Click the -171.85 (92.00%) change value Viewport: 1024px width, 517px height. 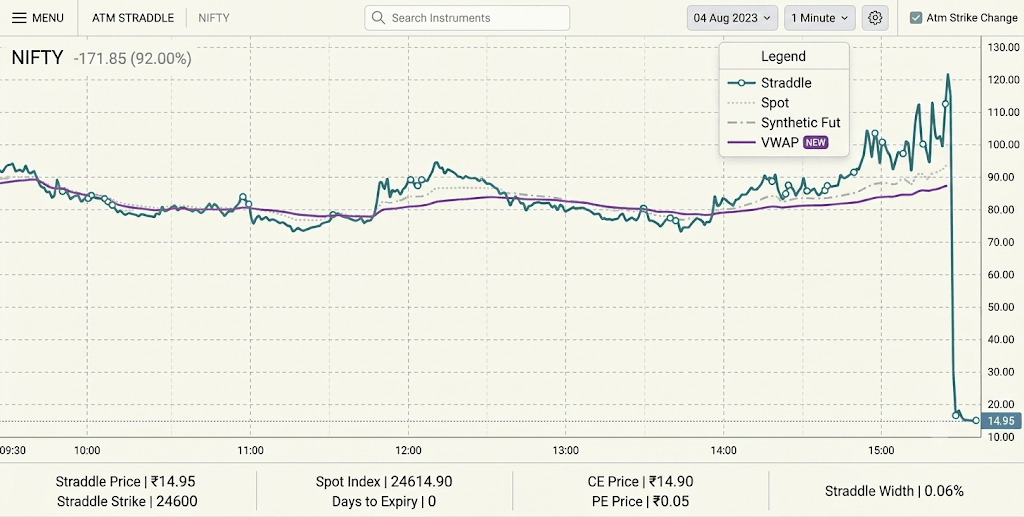pyautogui.click(x=133, y=59)
